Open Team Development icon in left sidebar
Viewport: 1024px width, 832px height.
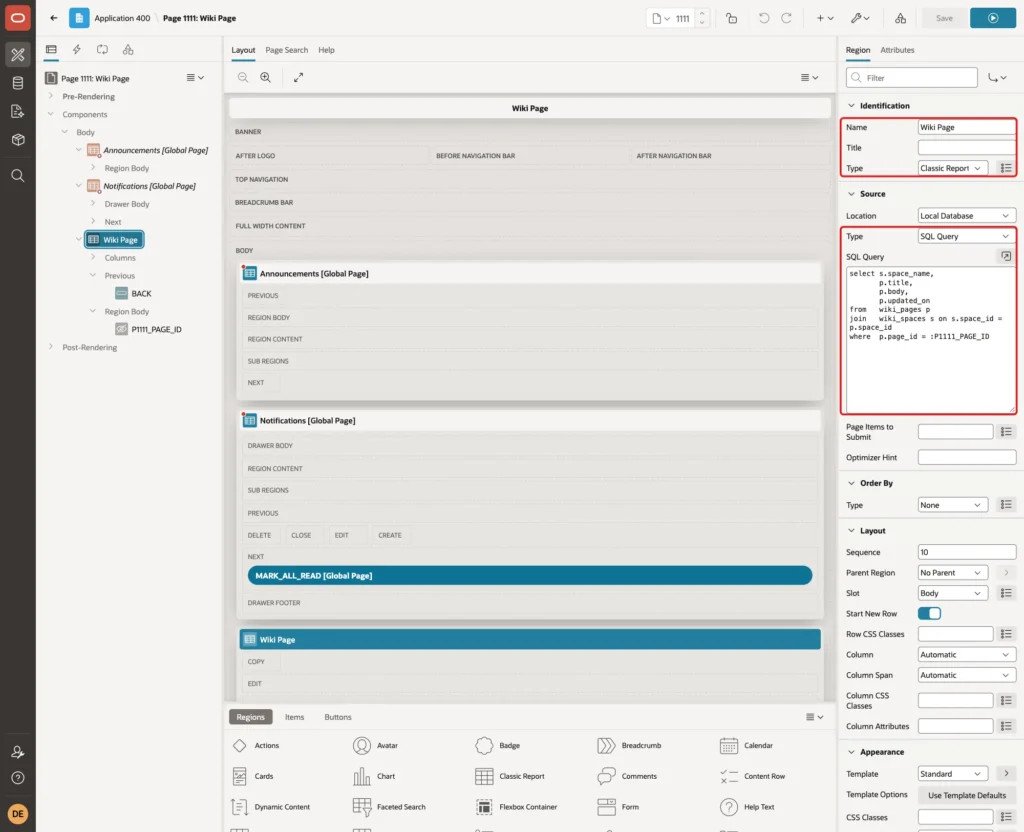click(18, 112)
